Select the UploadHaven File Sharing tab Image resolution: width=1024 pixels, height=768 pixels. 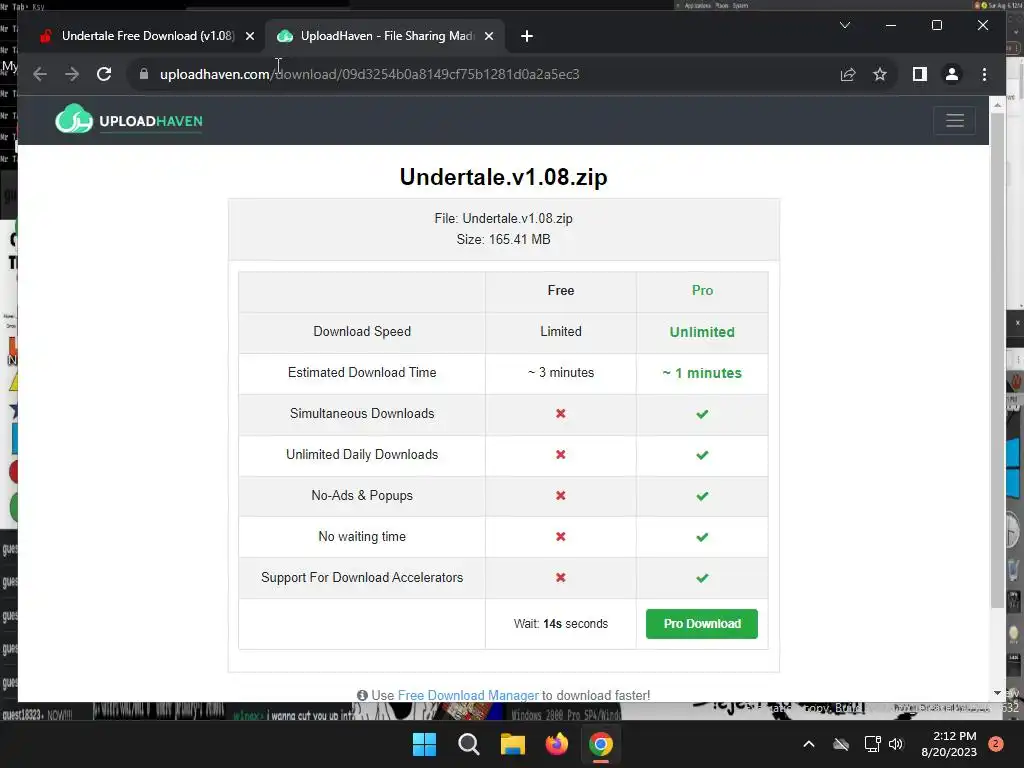click(x=387, y=36)
